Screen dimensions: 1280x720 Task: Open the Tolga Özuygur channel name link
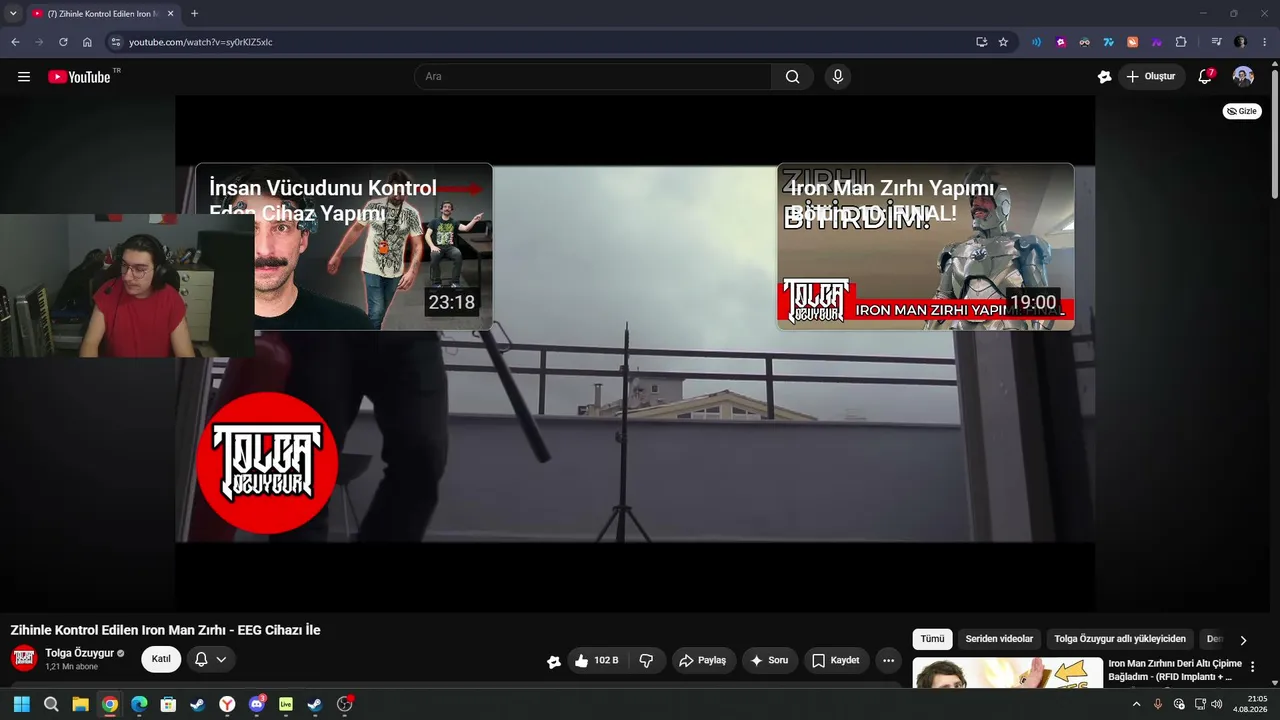point(80,653)
